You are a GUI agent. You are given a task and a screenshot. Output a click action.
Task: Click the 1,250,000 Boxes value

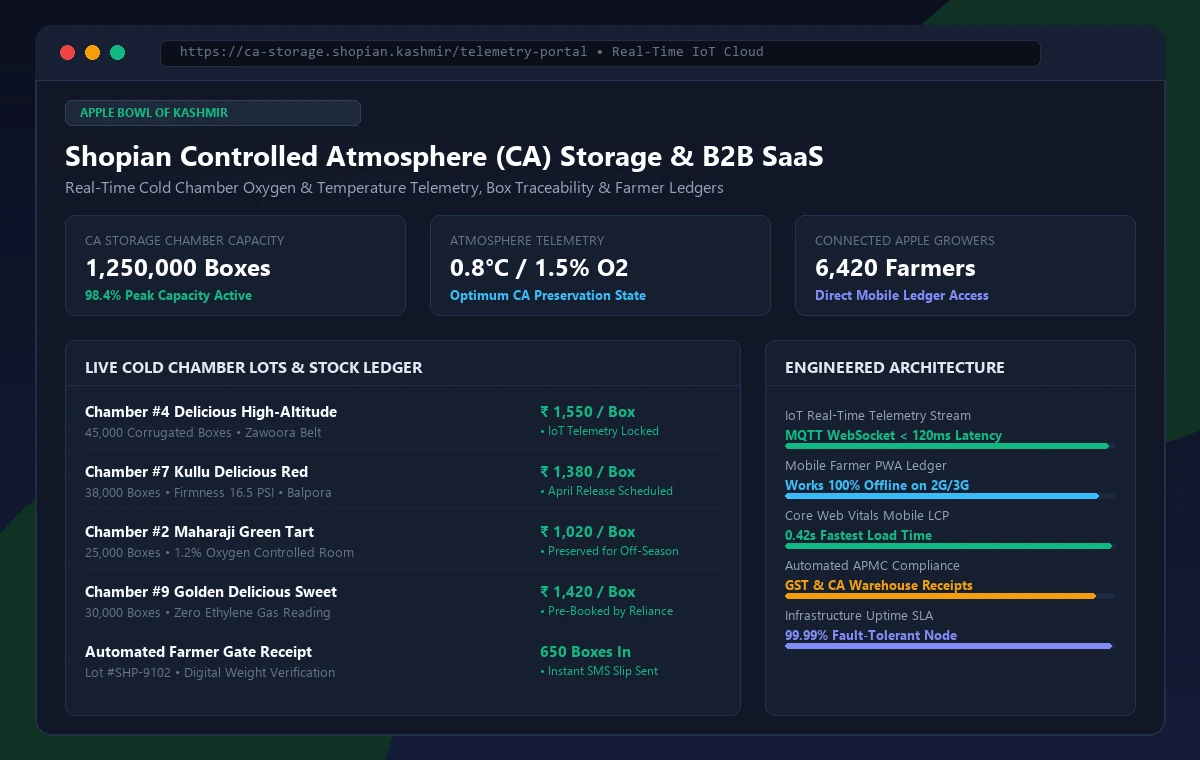[178, 268]
